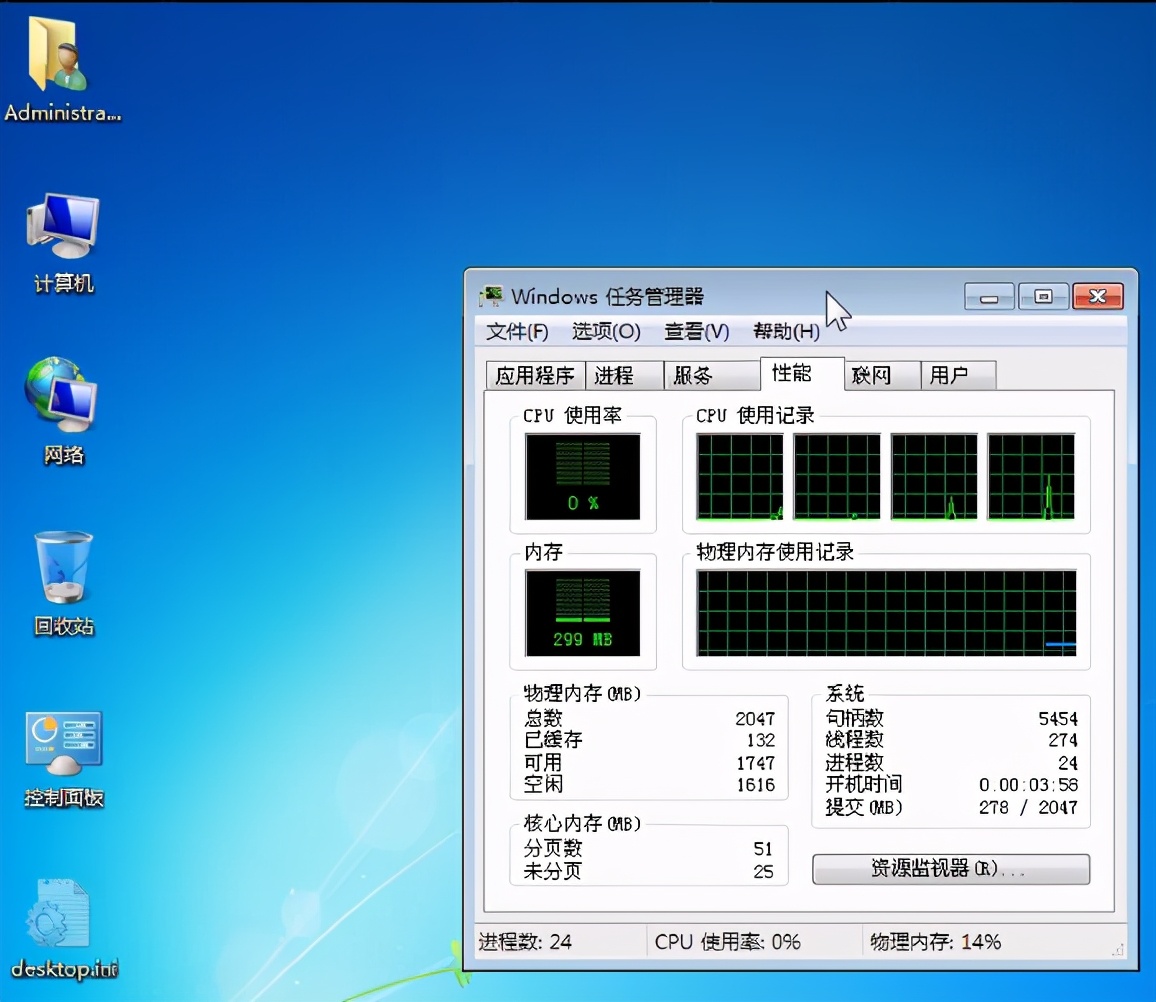Image resolution: width=1156 pixels, height=1002 pixels.
Task: Launch 资源监视器 (Resource Monitor)
Action: [x=950, y=869]
